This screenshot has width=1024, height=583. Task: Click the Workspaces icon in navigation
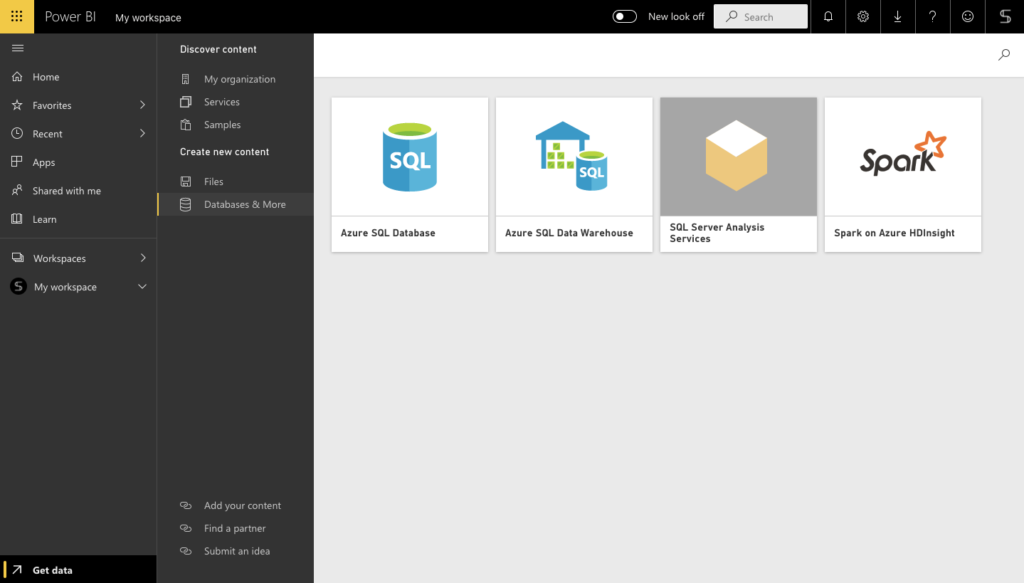[18, 259]
